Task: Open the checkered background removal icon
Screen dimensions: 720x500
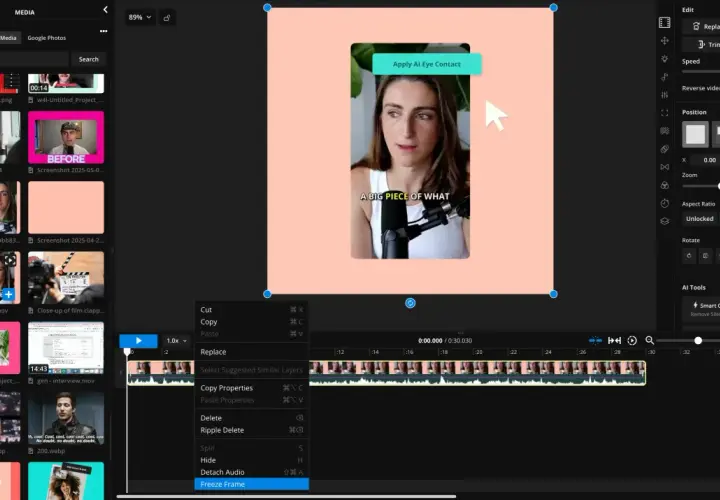Action: click(x=664, y=131)
